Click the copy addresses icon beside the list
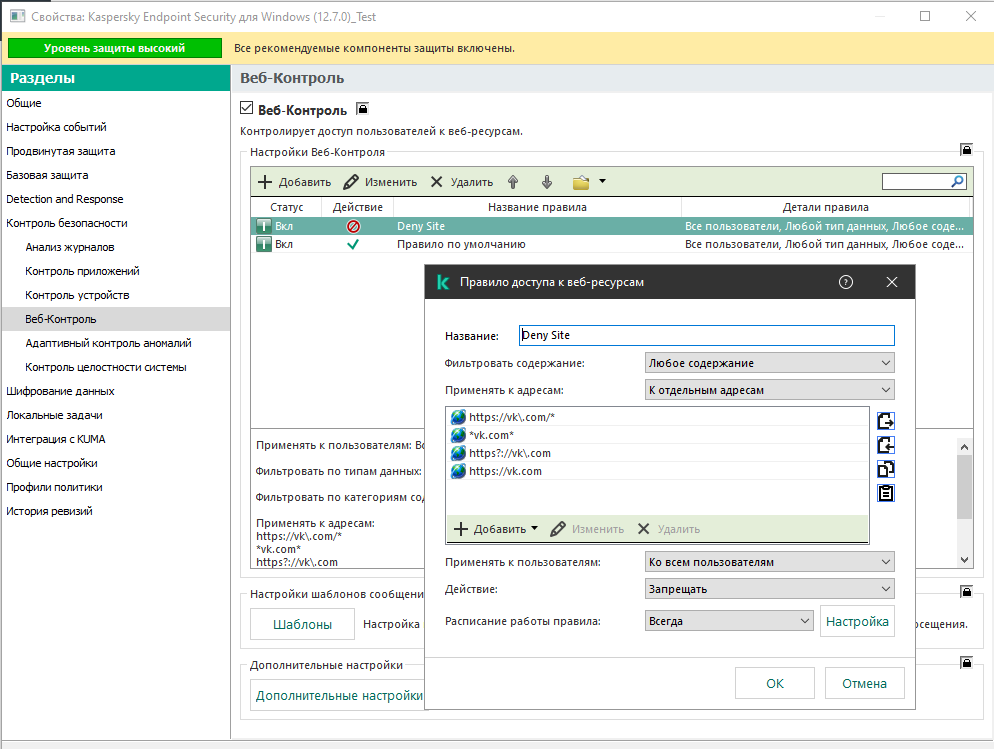 click(885, 469)
